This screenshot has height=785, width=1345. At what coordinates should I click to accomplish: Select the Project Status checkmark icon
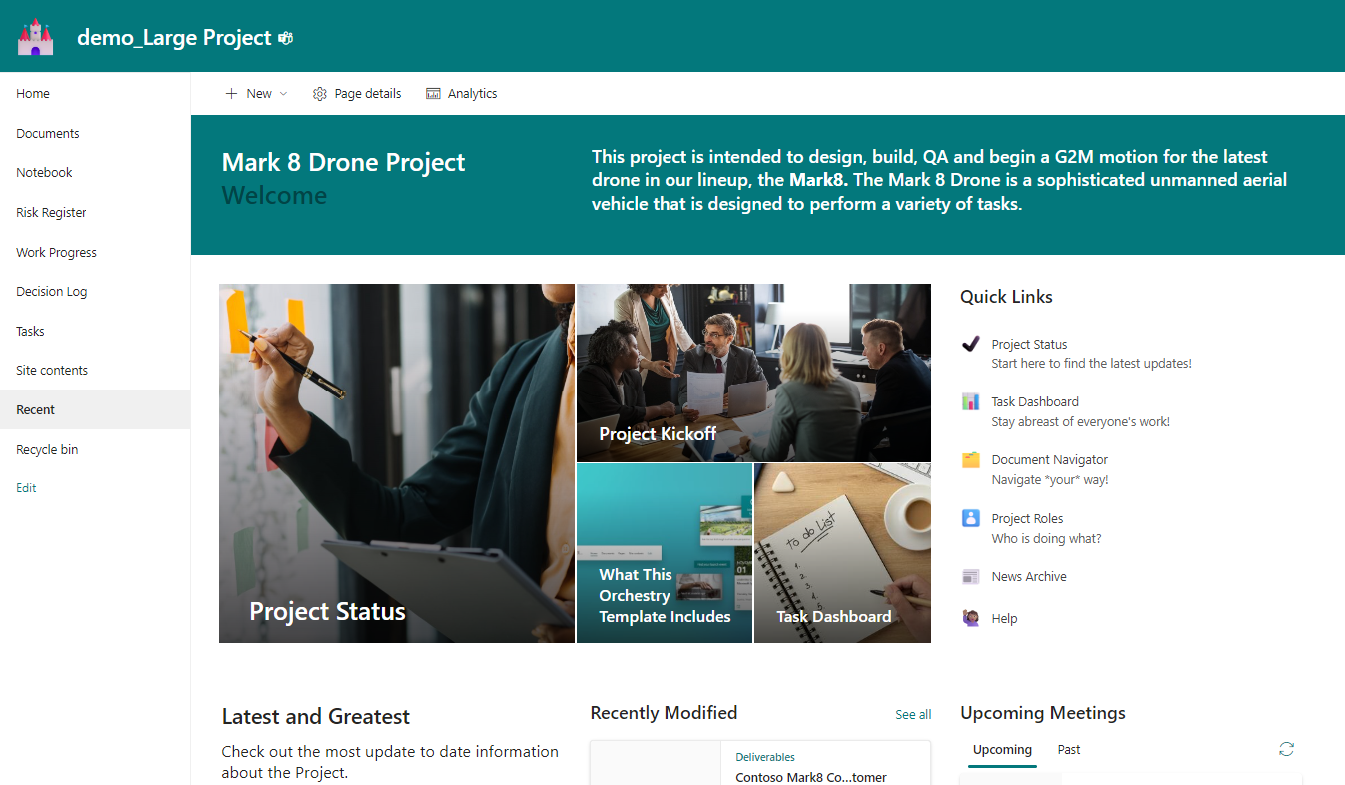click(970, 344)
